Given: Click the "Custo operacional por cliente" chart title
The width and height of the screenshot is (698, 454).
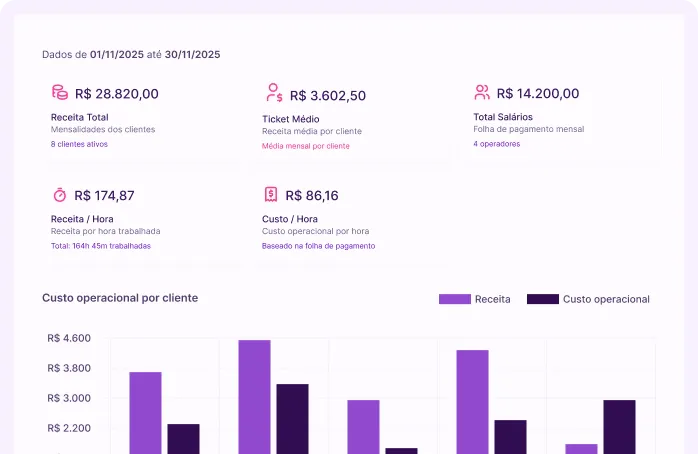Looking at the screenshot, I should tap(120, 298).
